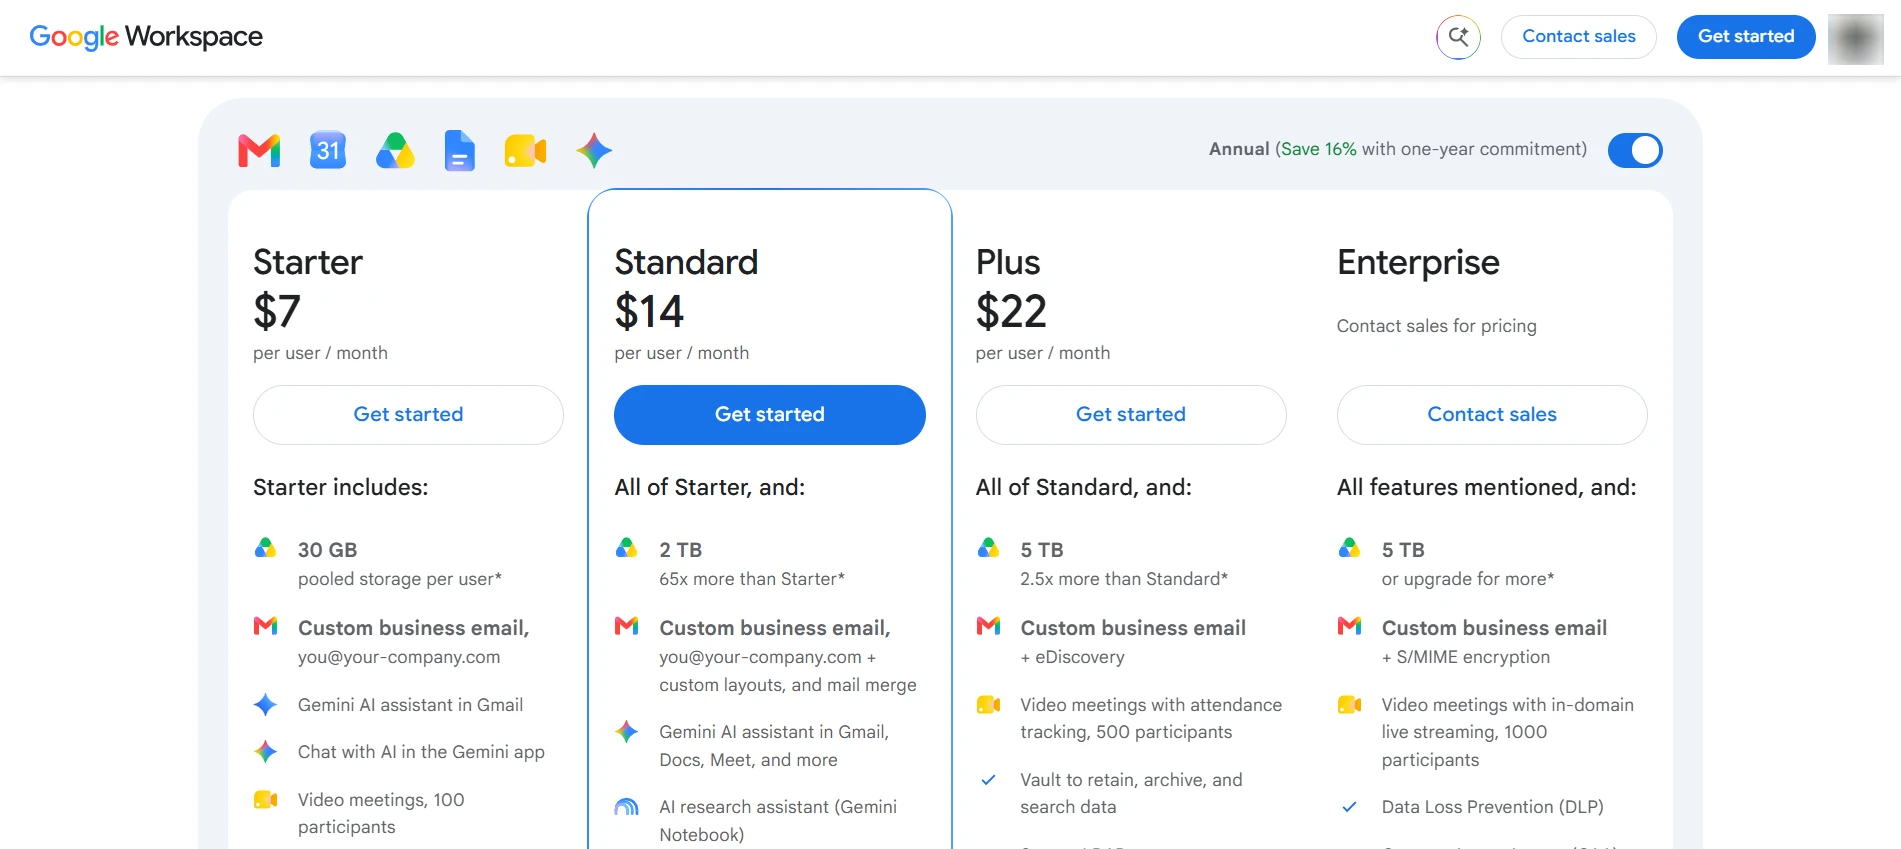Click Get started in the top header
Screen dimensions: 1901x849
pos(1745,37)
